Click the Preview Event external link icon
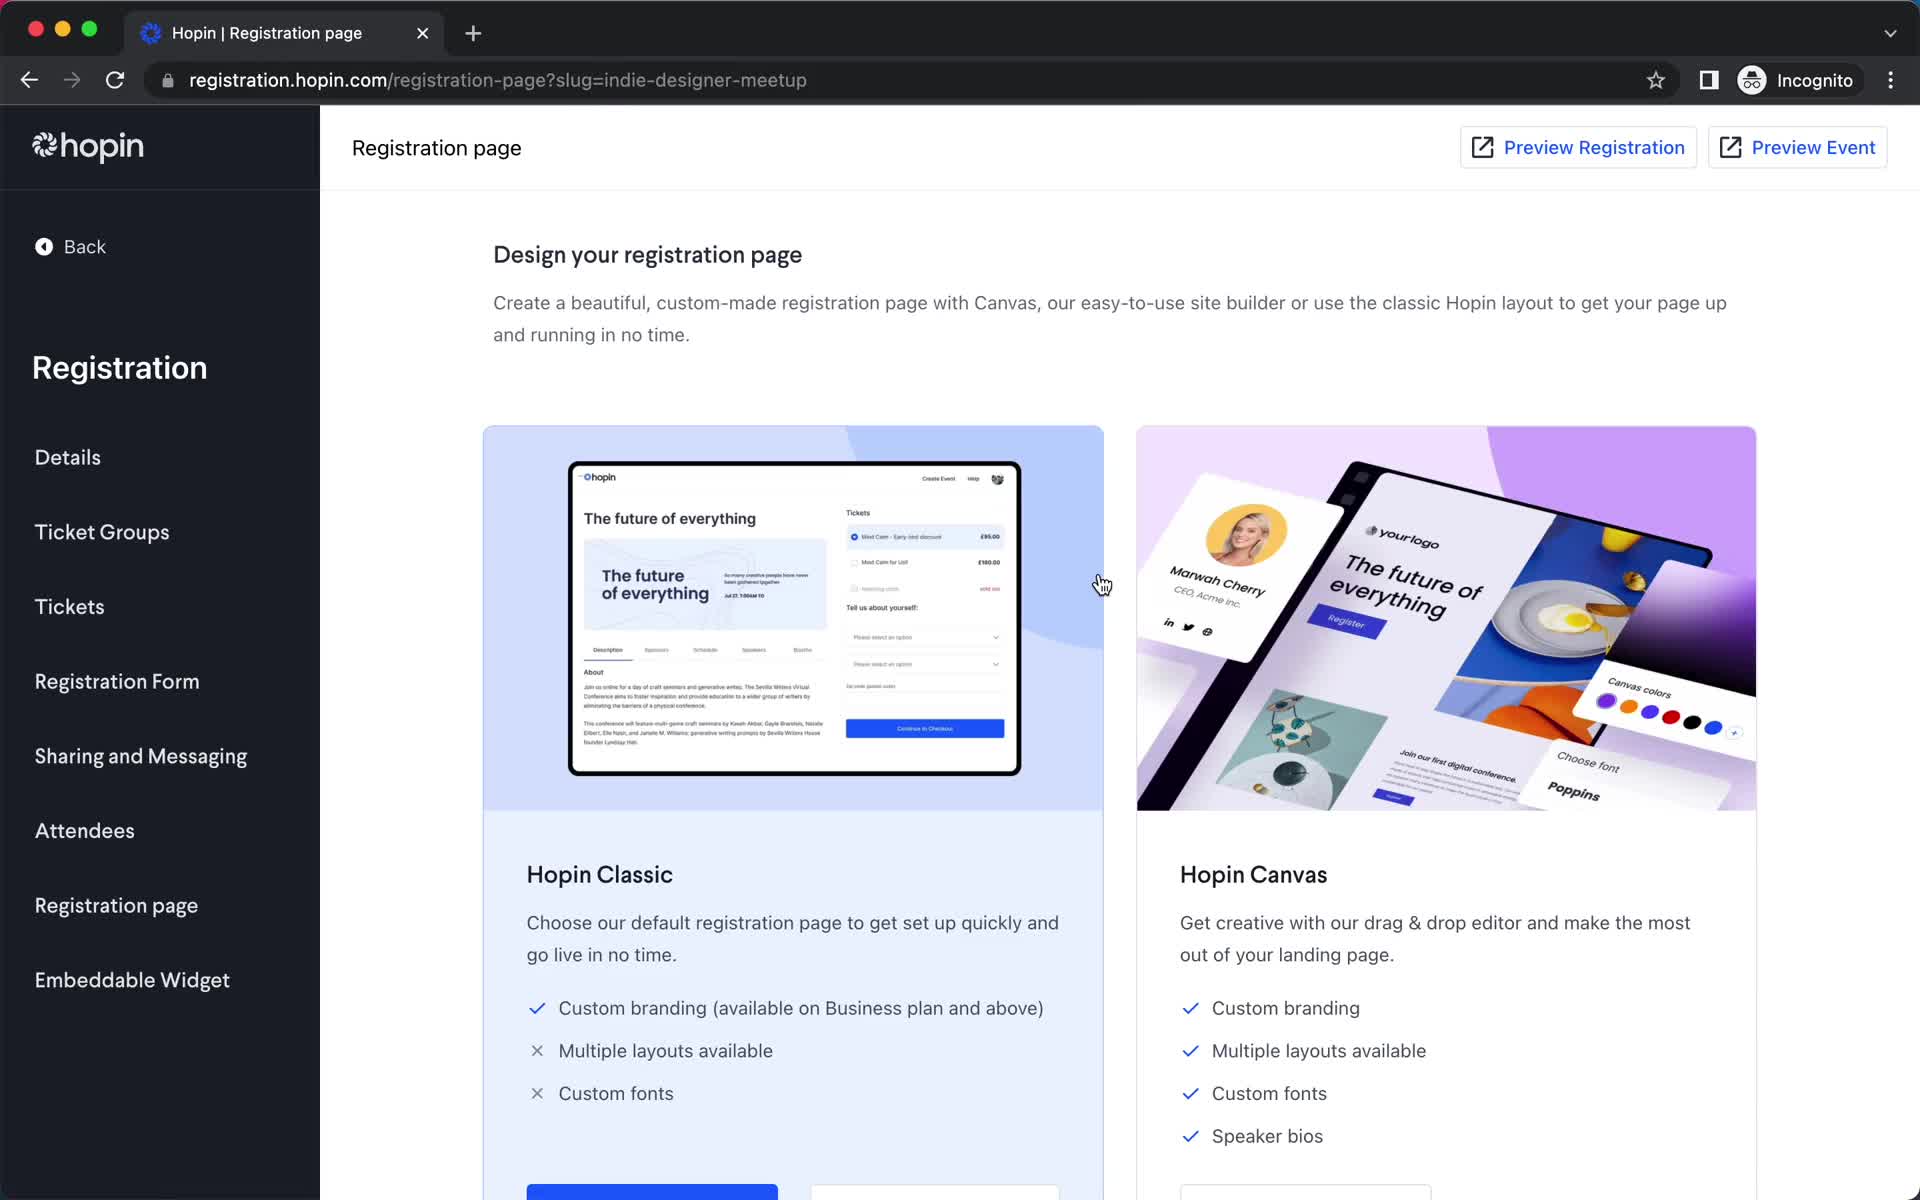The width and height of the screenshot is (1920, 1200). (1731, 148)
